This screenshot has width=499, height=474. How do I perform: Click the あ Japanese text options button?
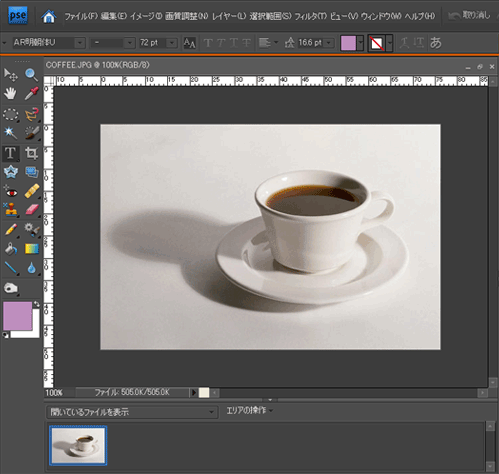[435, 43]
